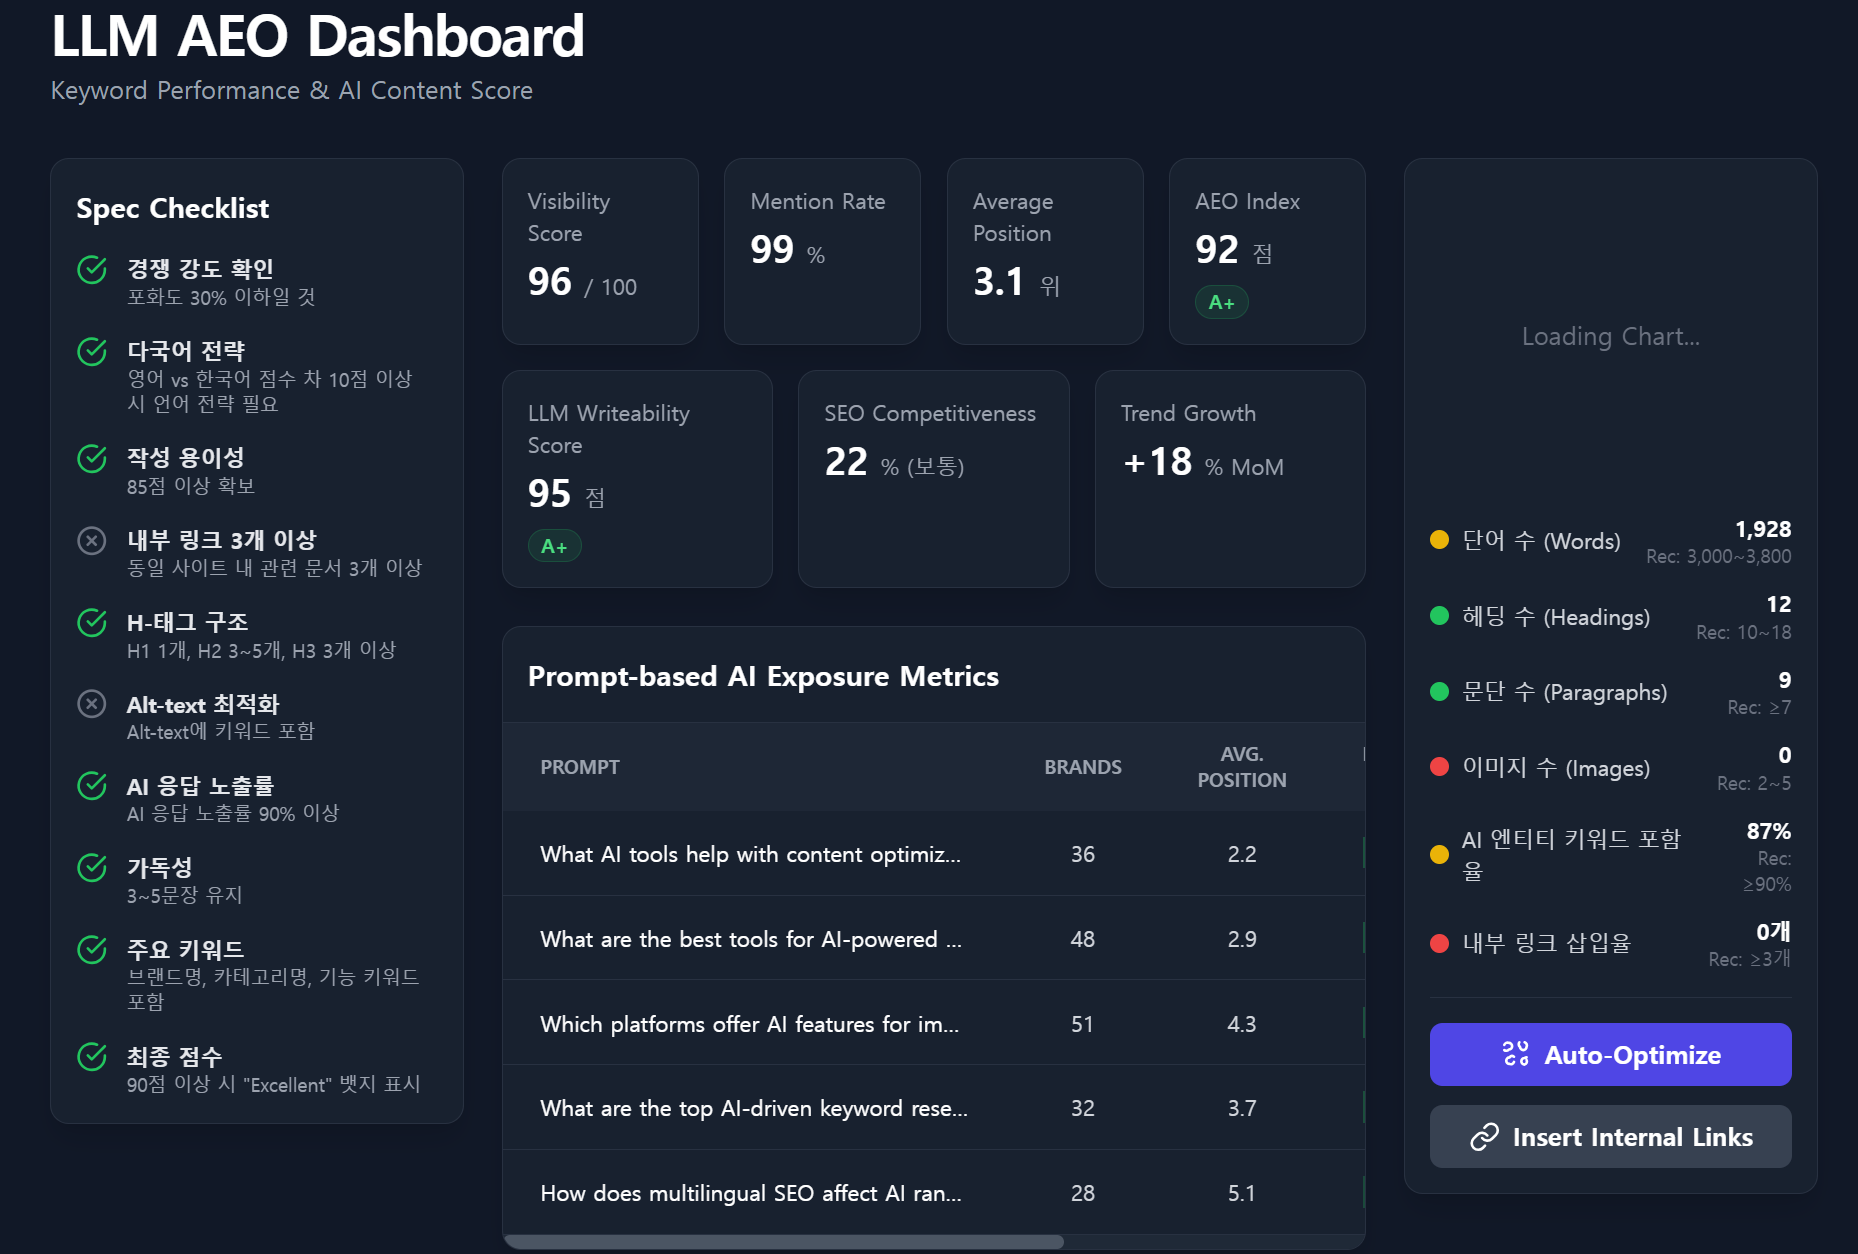
Task: Click the yellow dot beside 단어 수 (Words)
Action: point(1440,540)
